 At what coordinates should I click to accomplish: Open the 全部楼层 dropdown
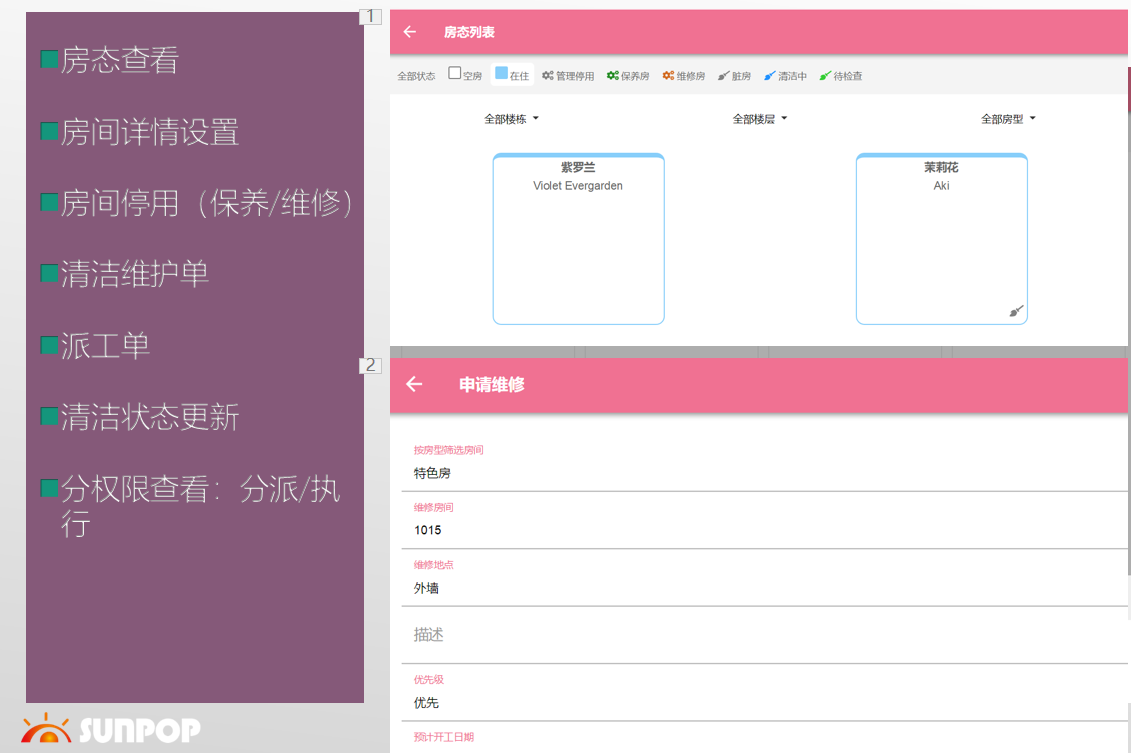(x=760, y=119)
